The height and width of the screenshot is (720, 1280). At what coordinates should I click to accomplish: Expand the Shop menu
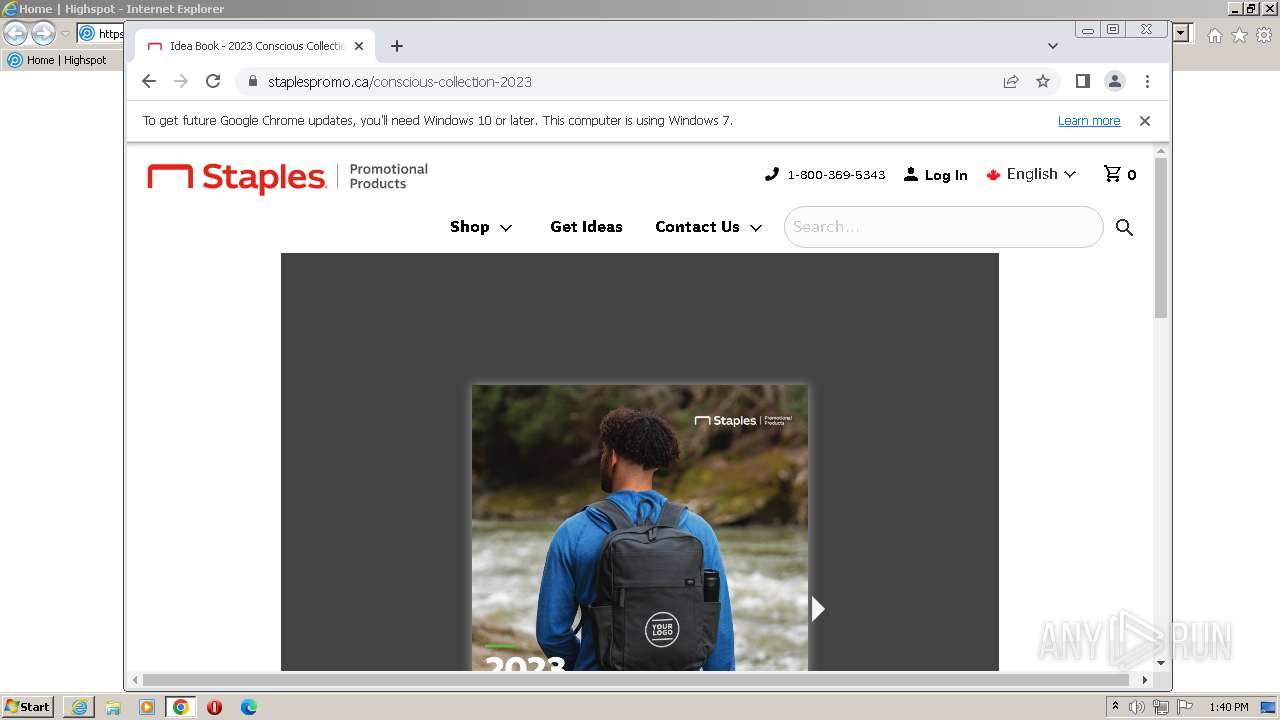pyautogui.click(x=481, y=227)
